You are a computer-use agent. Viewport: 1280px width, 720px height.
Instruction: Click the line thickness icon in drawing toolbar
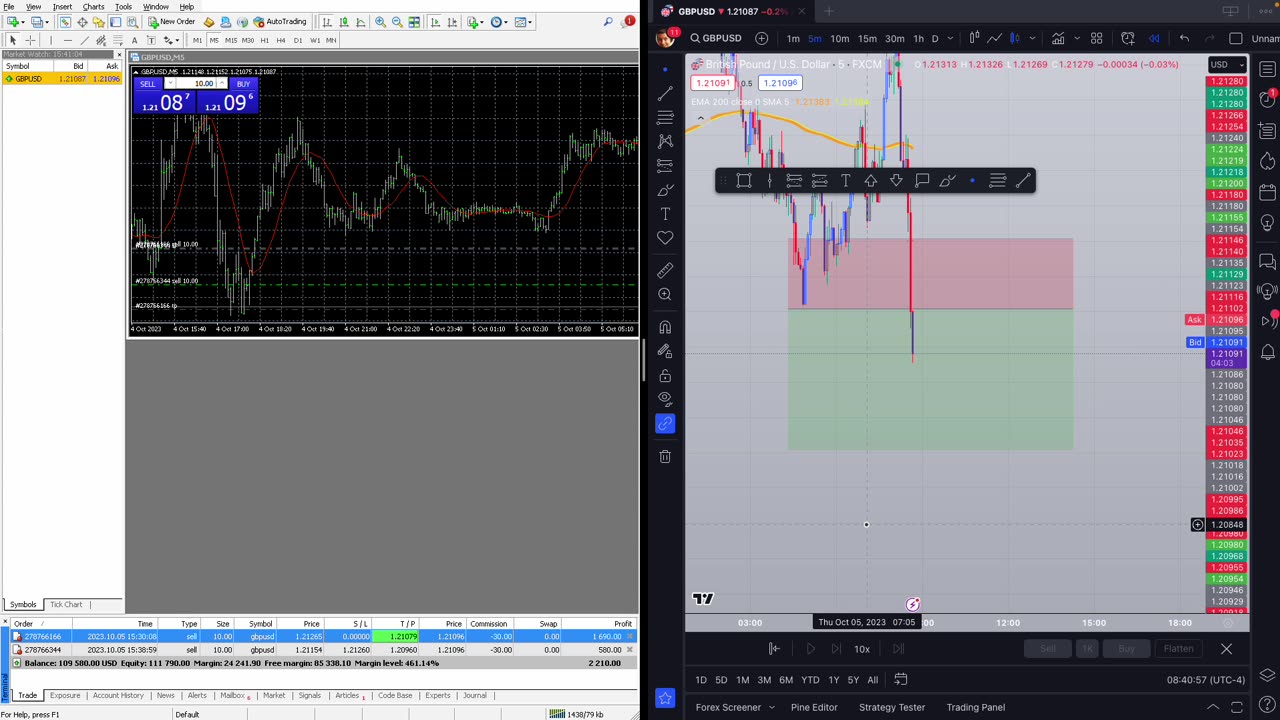click(x=997, y=181)
